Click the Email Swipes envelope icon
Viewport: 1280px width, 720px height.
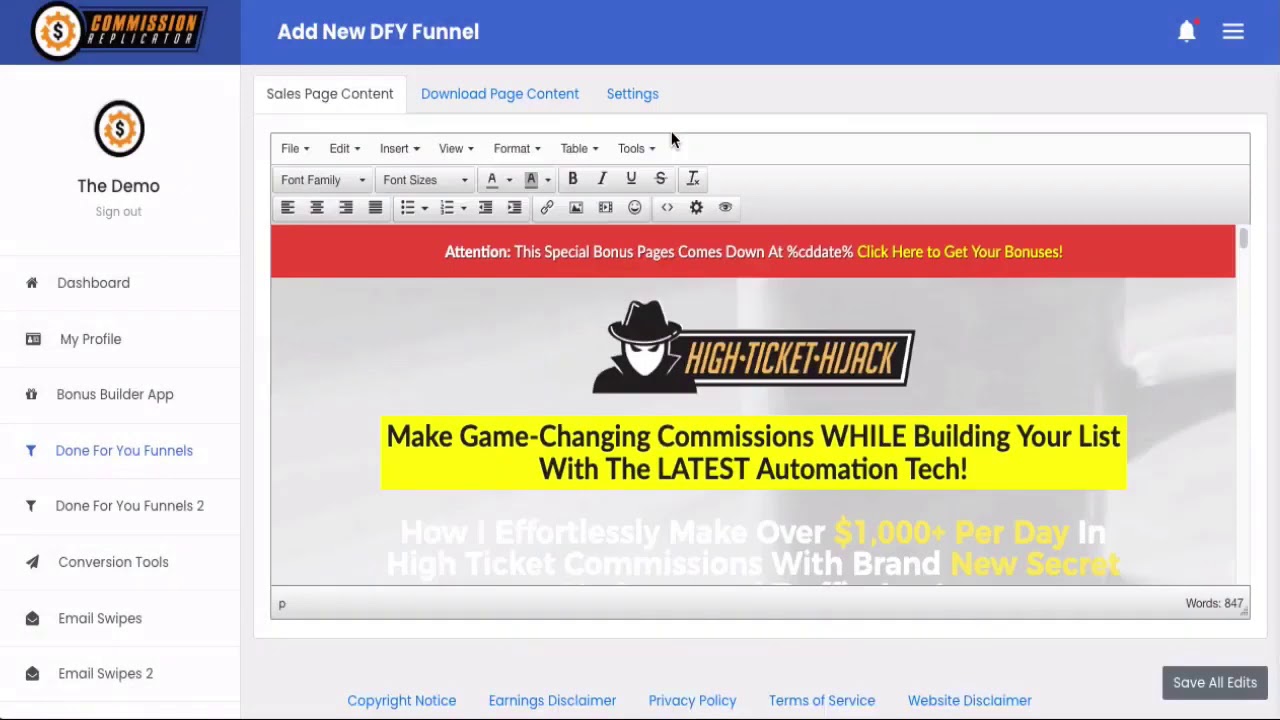(x=32, y=618)
